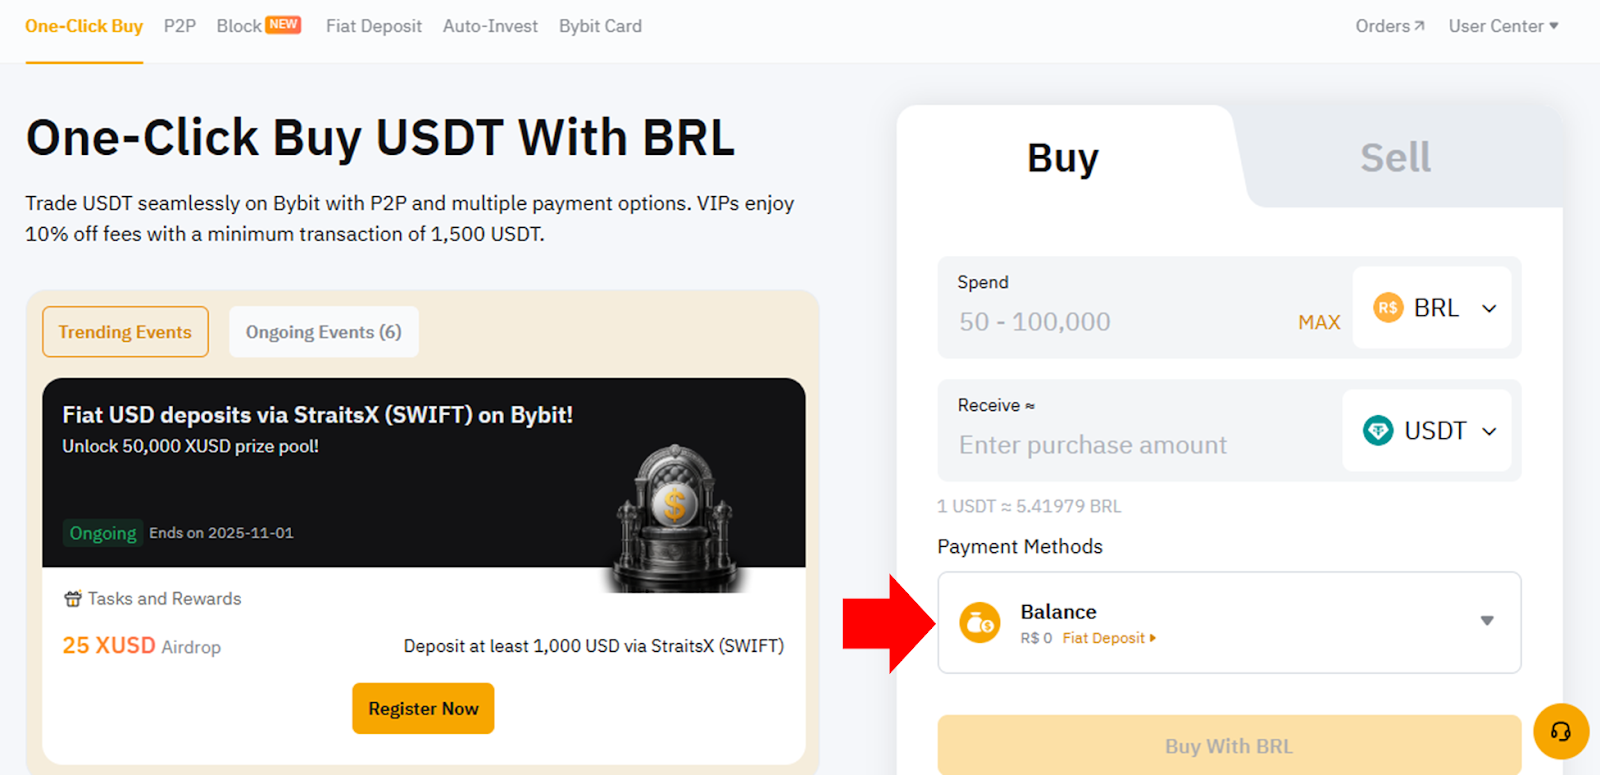Open the USDT coin dropdown
The width and height of the screenshot is (1600, 775).
pos(1489,431)
